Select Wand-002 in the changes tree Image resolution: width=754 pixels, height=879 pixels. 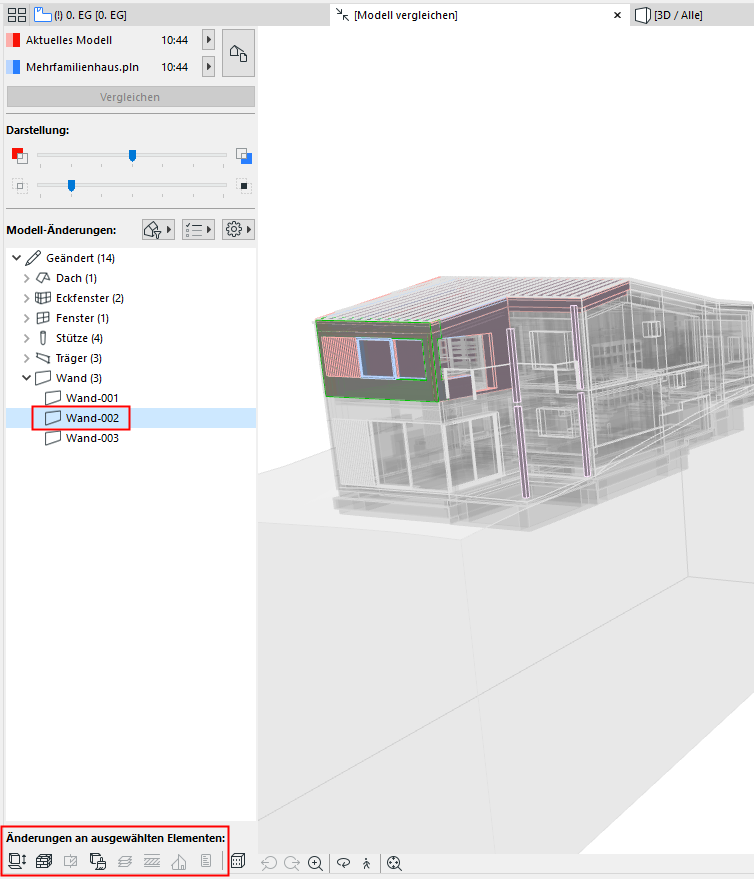[x=92, y=418]
